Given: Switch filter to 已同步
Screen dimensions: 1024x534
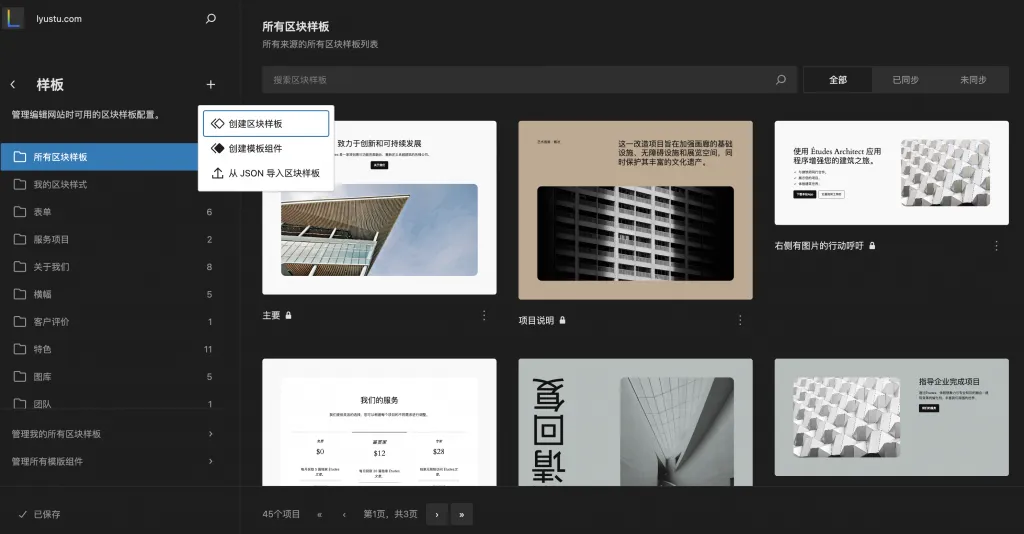Looking at the screenshot, I should click(905, 80).
